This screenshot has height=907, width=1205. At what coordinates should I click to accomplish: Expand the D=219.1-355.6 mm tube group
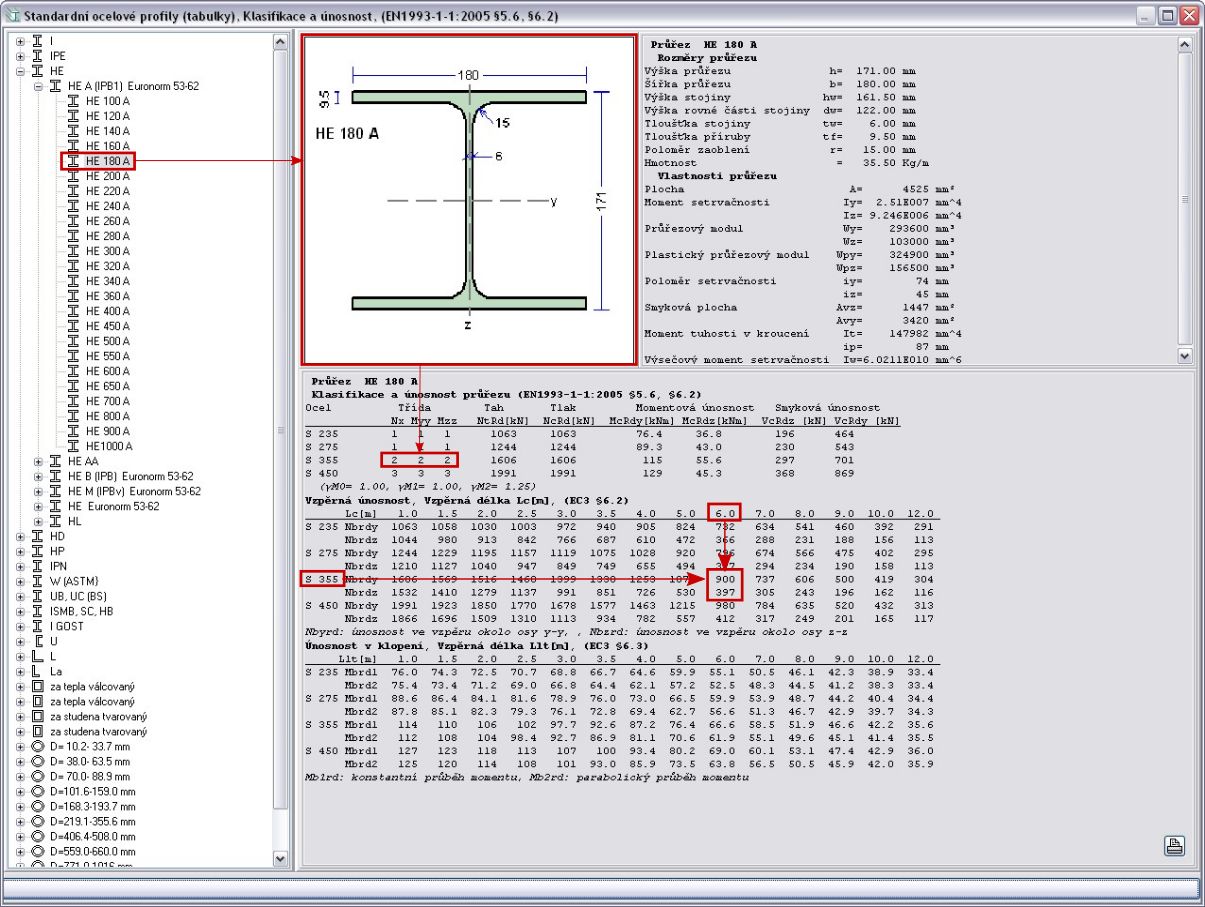[21, 821]
